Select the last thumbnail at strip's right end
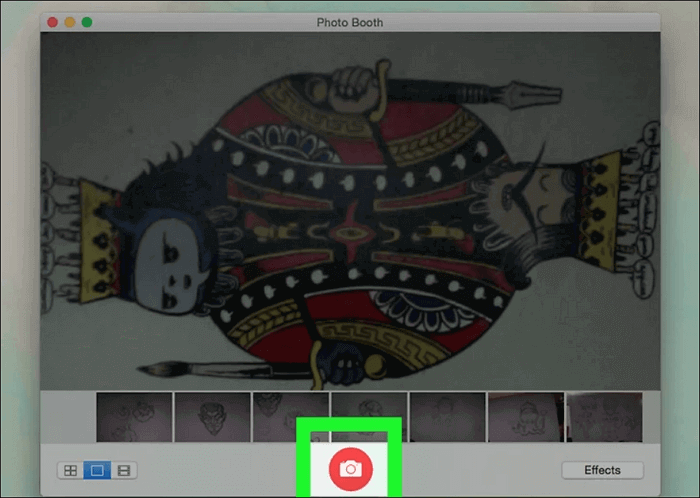This screenshot has height=498, width=700. (603, 415)
